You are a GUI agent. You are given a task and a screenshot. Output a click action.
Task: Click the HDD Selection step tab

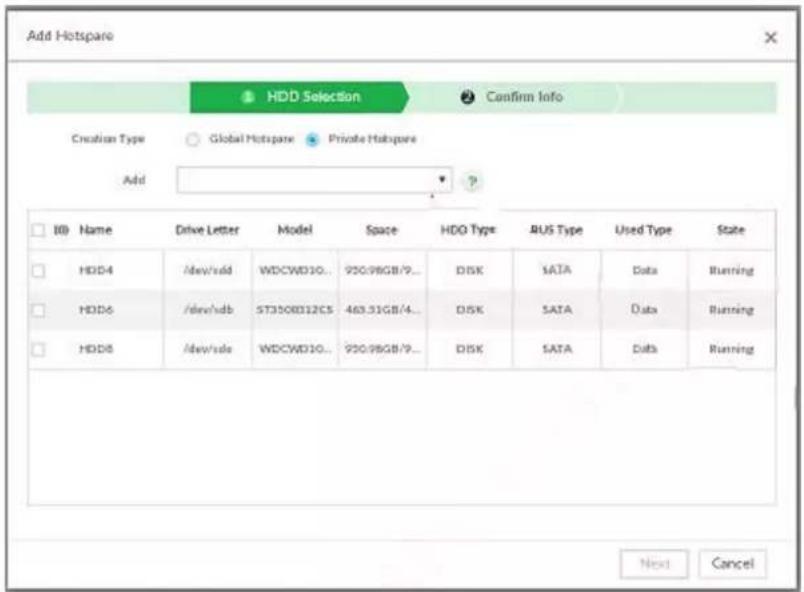coord(299,97)
